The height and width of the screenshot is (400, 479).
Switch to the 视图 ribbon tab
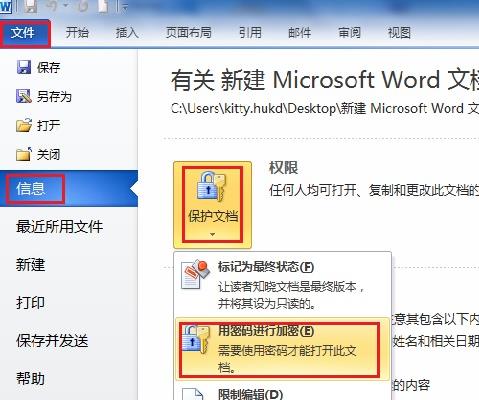point(399,33)
